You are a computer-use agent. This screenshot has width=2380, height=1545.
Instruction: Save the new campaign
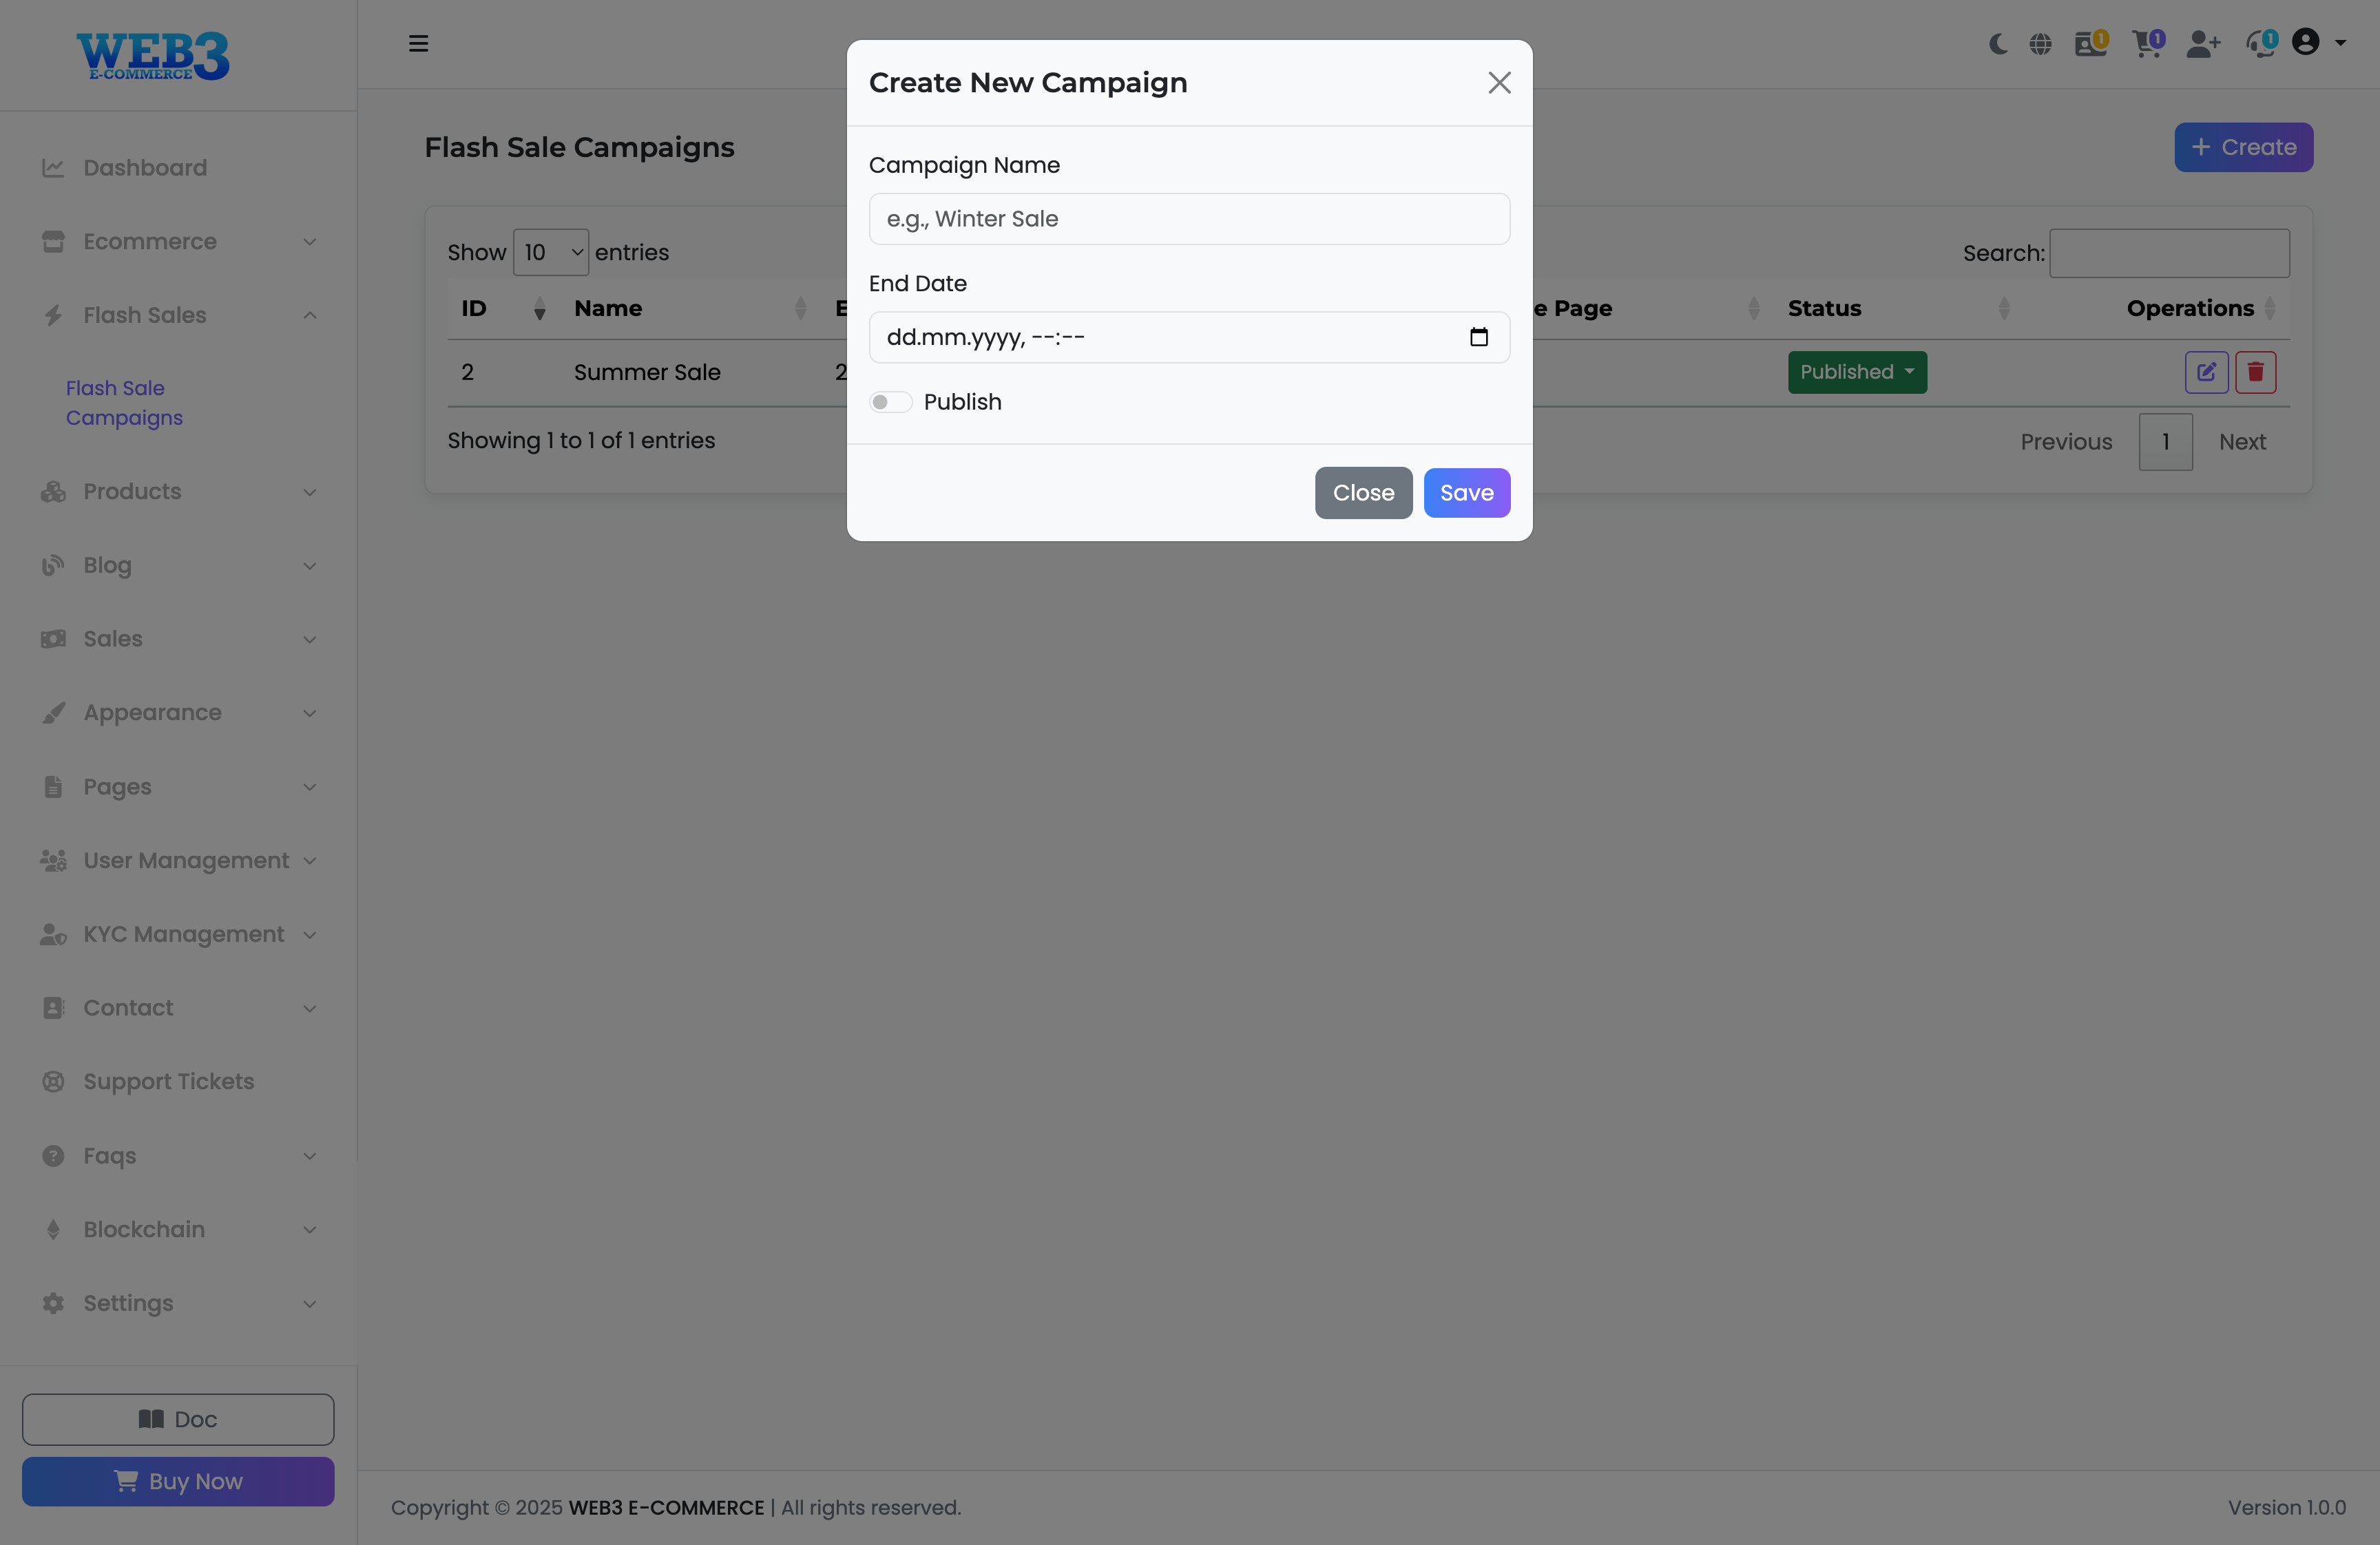[1466, 493]
